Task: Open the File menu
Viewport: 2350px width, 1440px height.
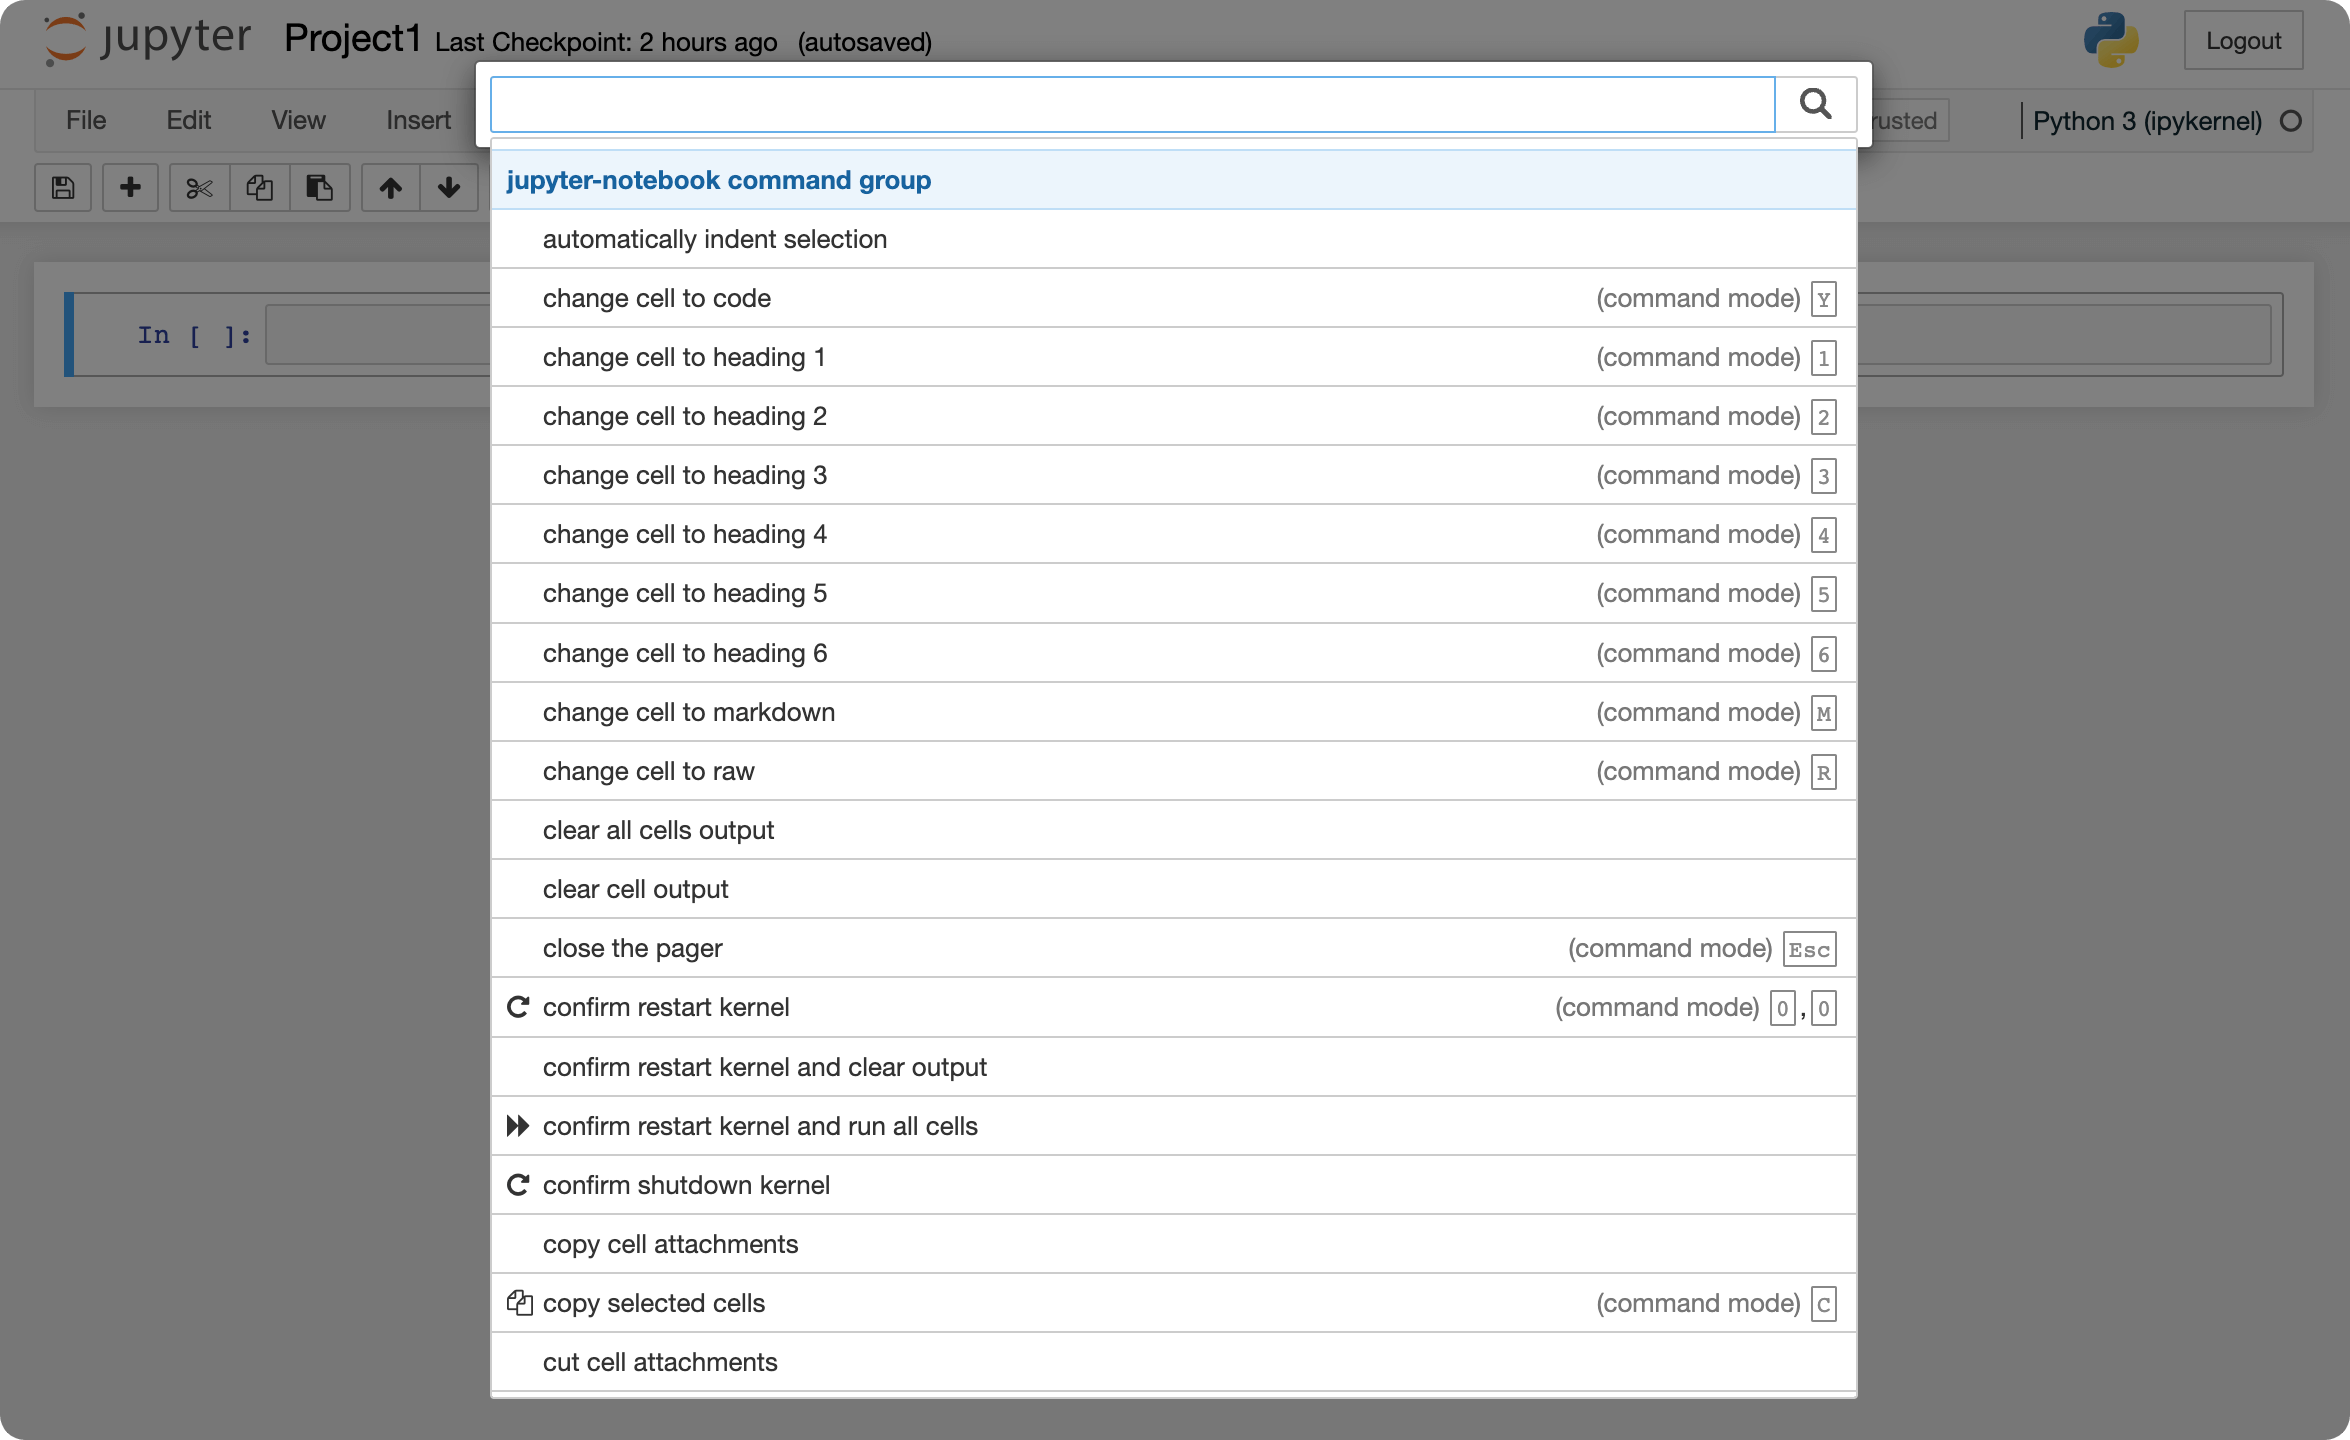Action: click(86, 120)
